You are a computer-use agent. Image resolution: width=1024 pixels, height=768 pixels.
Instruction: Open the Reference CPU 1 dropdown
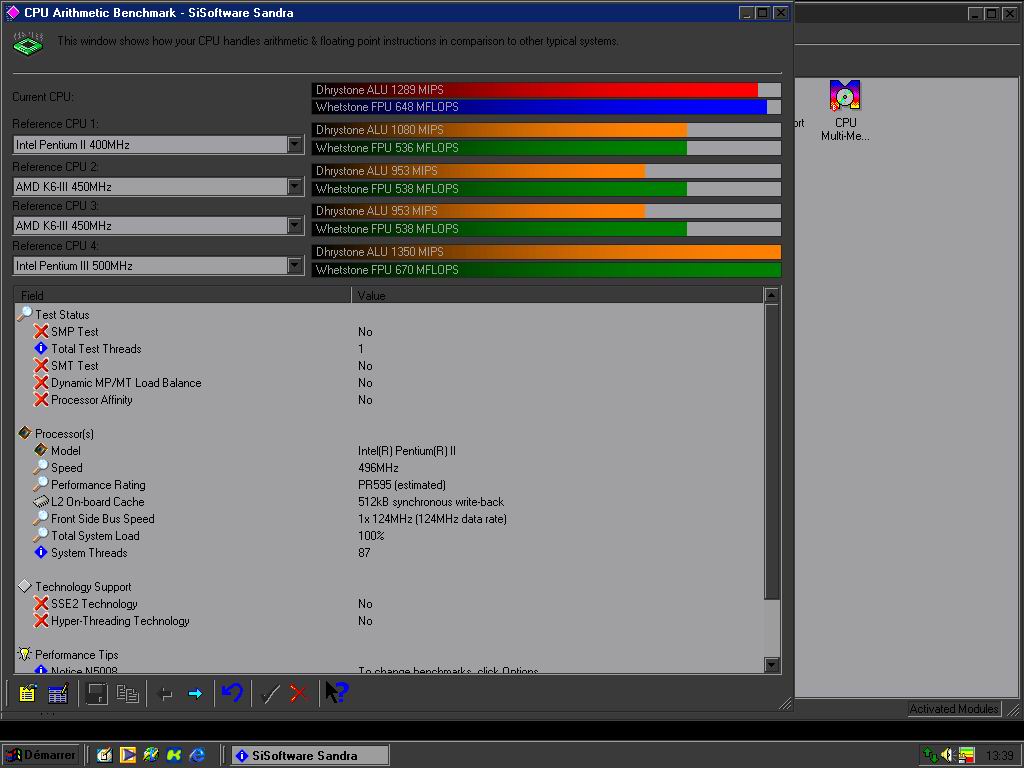click(295, 145)
